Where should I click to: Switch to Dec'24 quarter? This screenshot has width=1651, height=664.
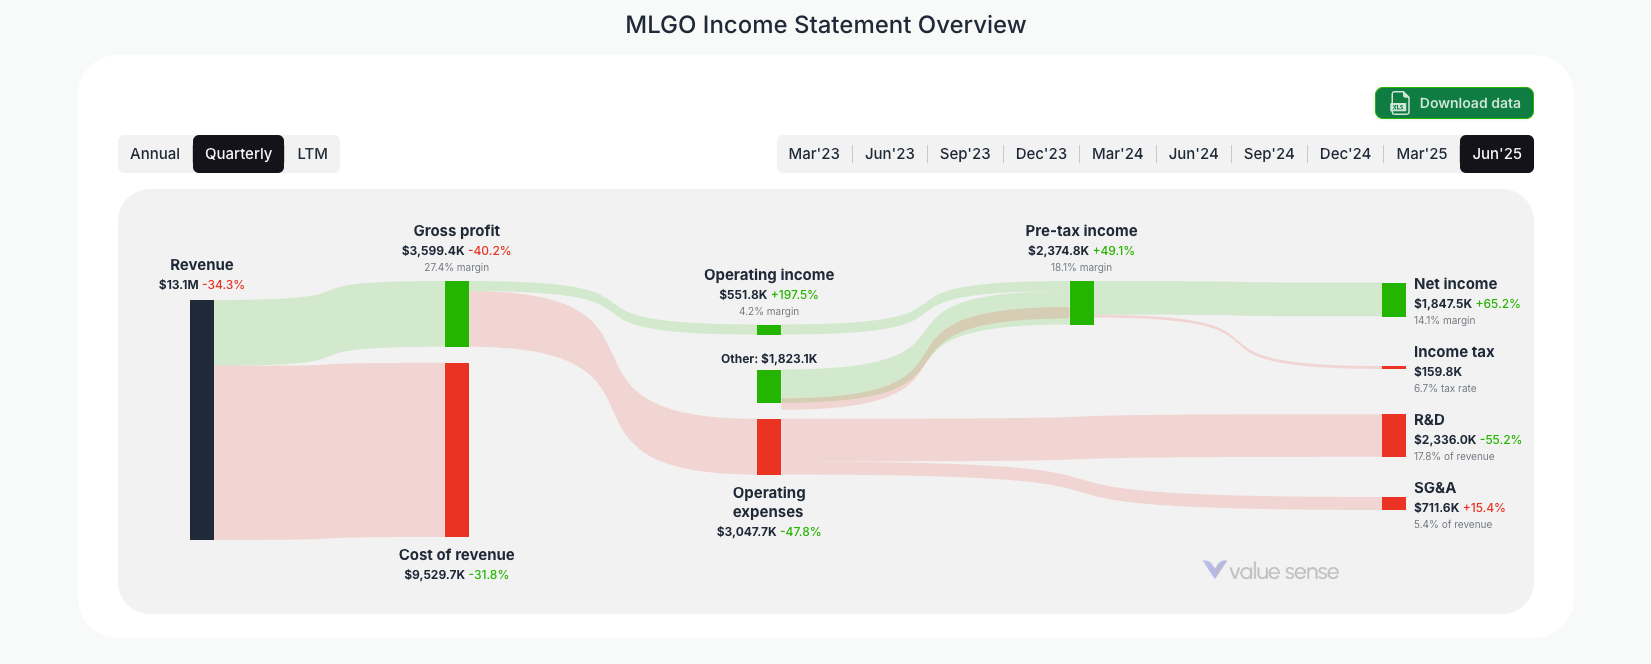1345,153
